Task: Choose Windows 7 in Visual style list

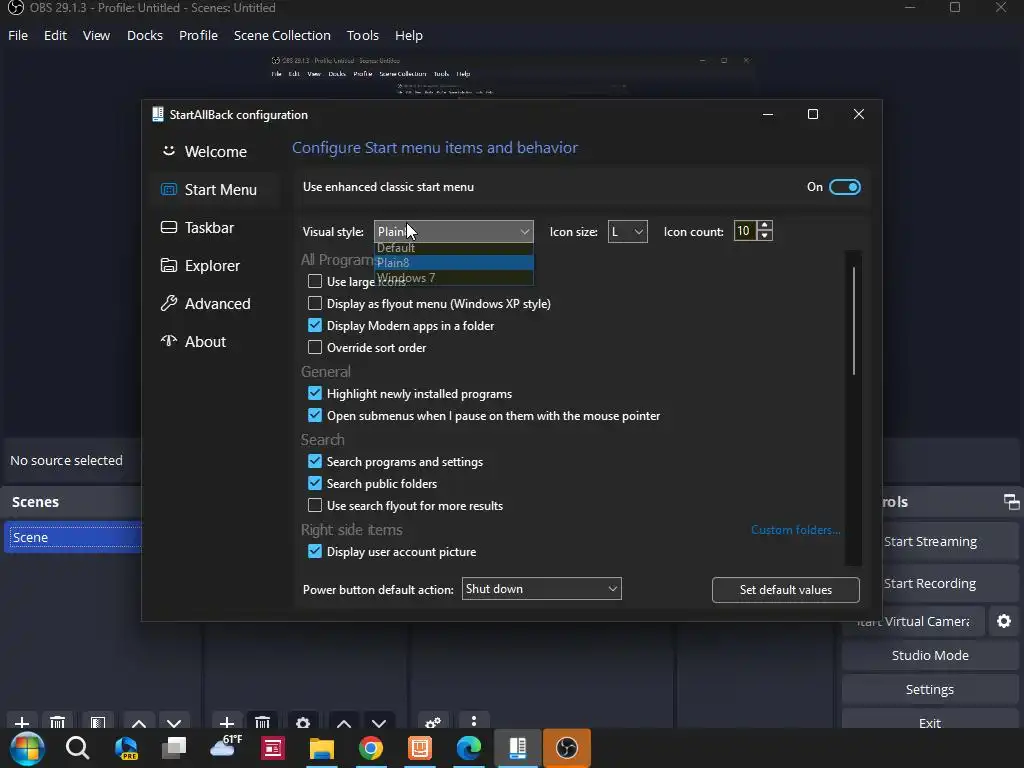Action: (x=453, y=278)
